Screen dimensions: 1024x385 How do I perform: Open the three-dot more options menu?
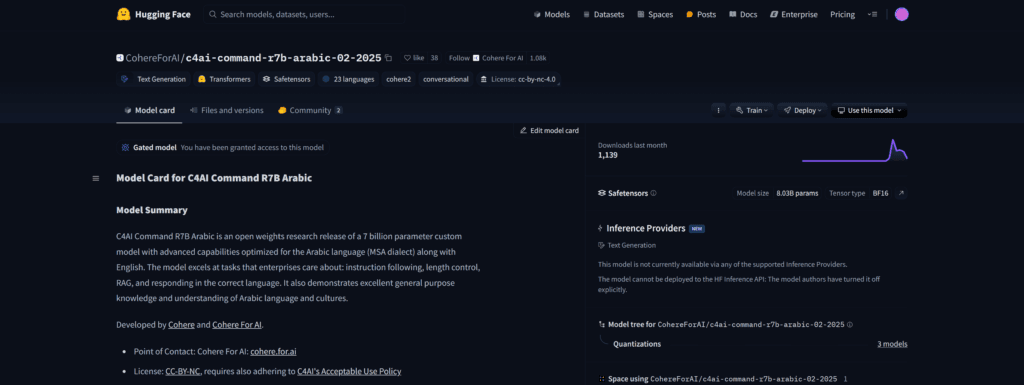point(718,110)
